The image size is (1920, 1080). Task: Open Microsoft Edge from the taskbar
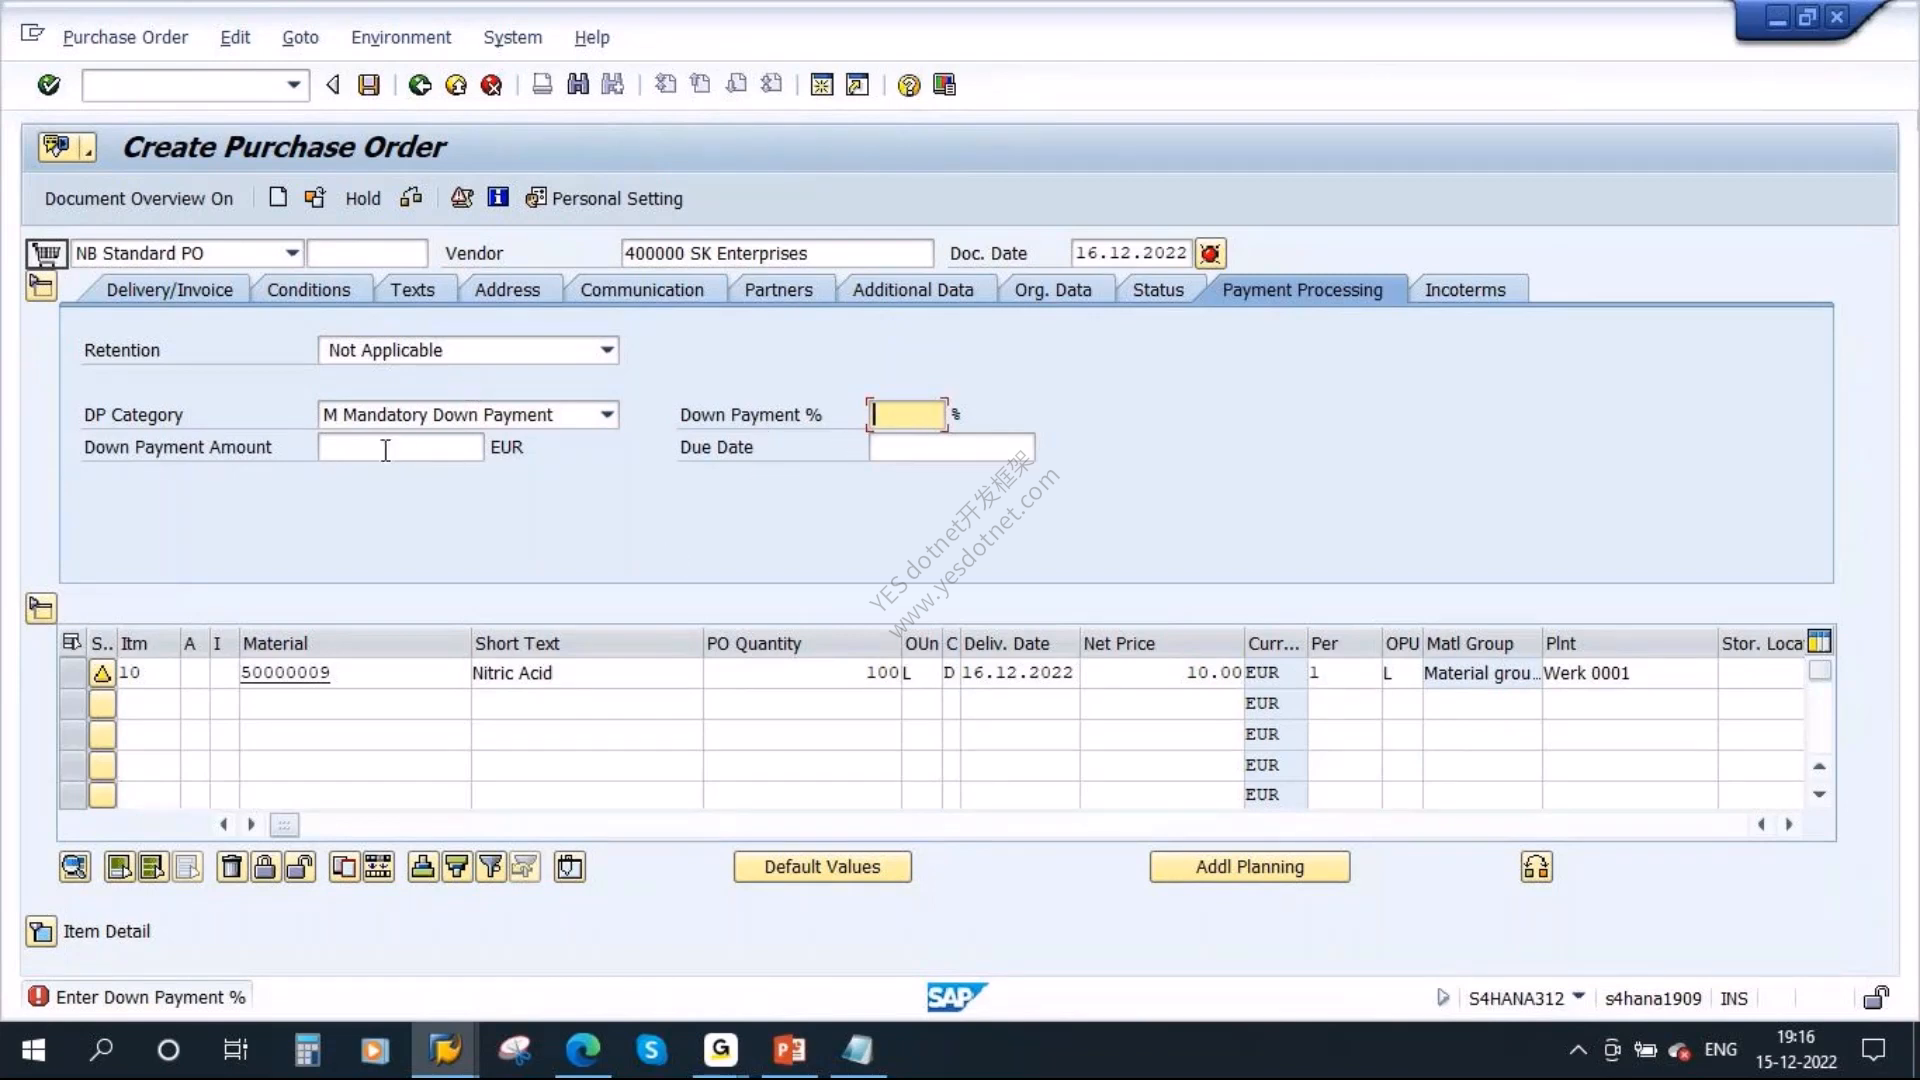[x=583, y=1050]
